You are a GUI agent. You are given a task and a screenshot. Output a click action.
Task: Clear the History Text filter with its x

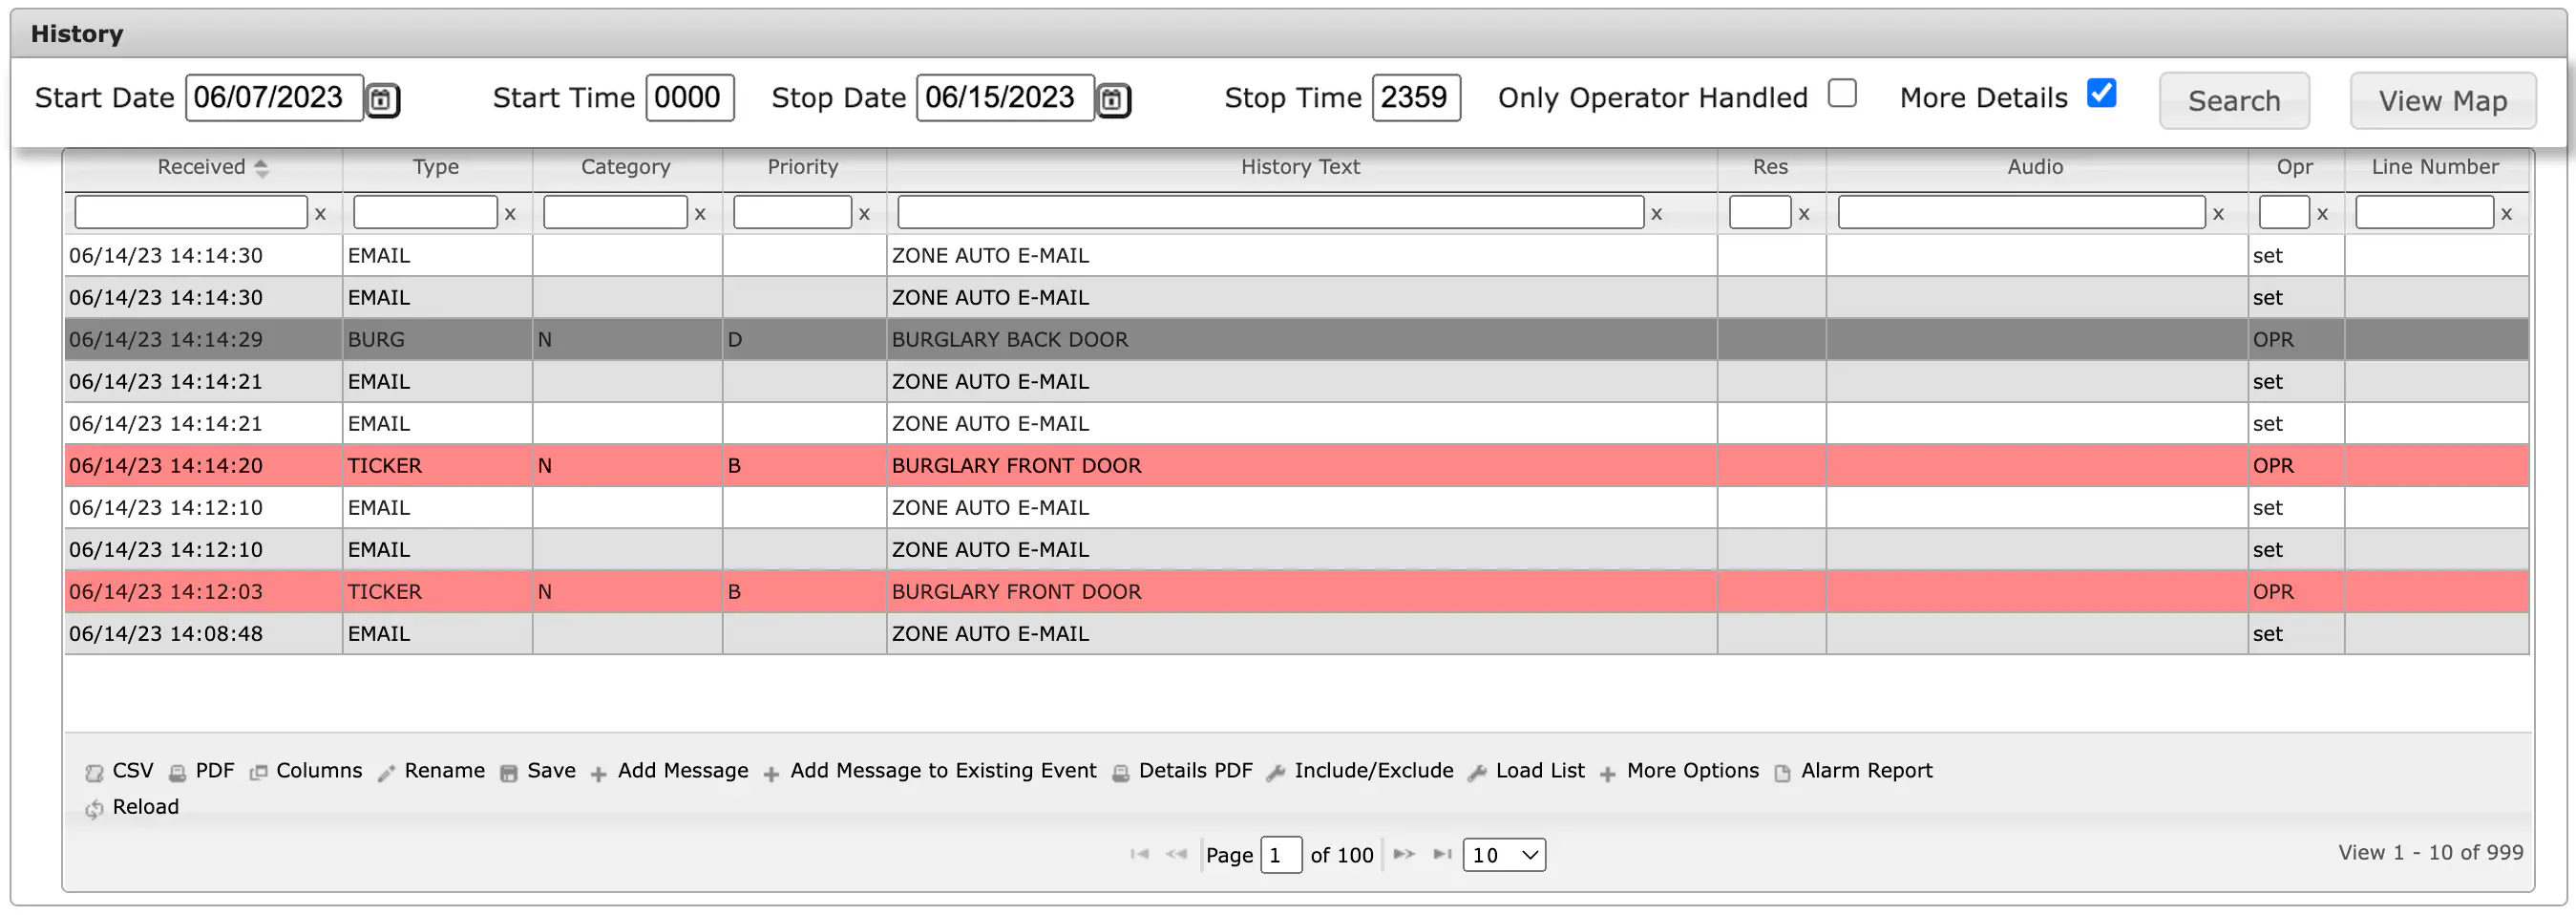[1656, 213]
